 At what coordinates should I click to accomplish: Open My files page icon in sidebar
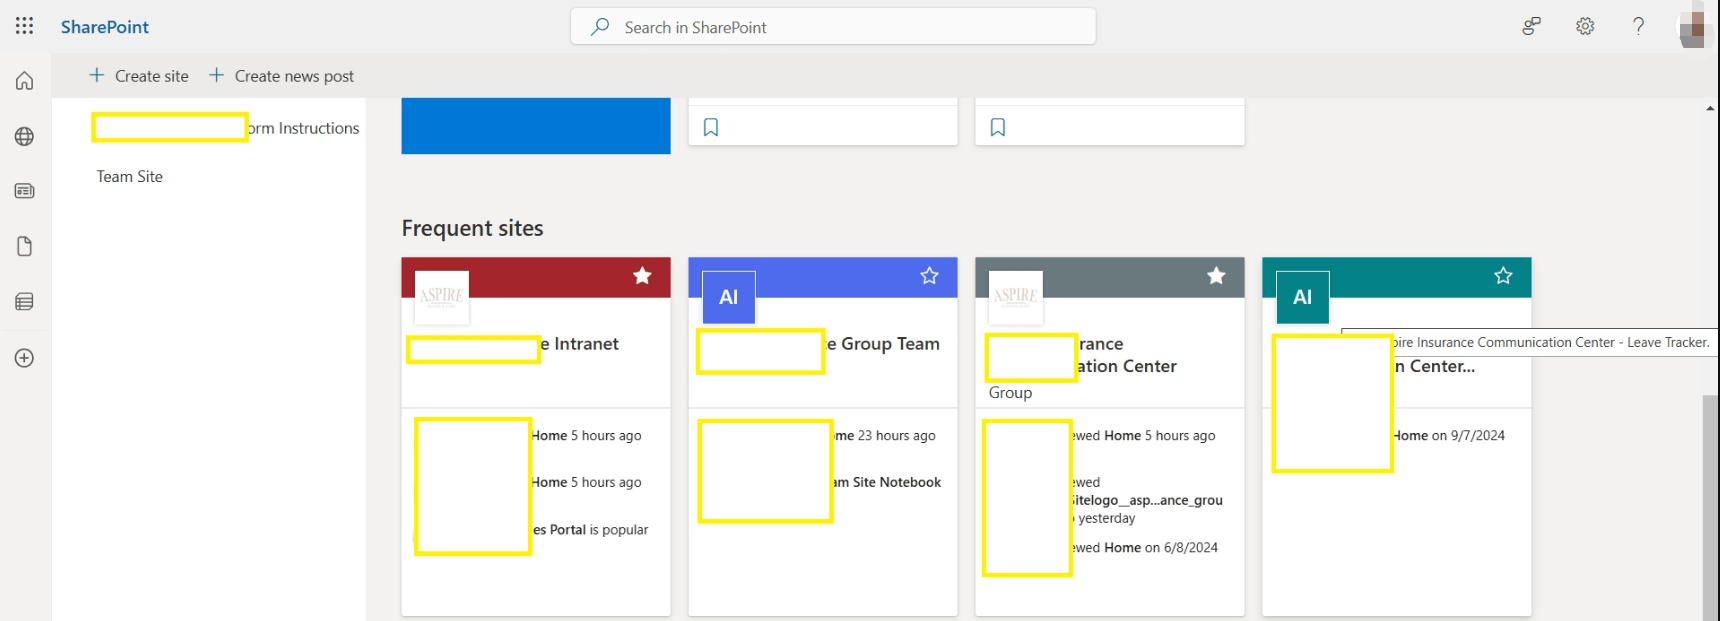[x=24, y=246]
